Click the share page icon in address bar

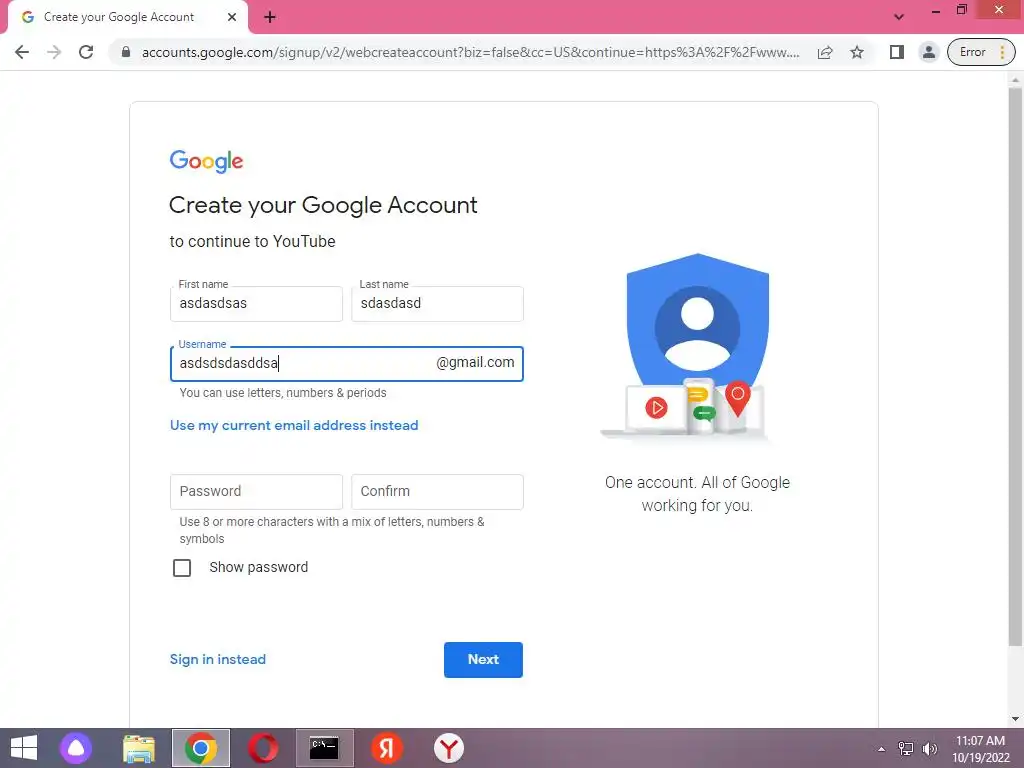click(x=825, y=52)
